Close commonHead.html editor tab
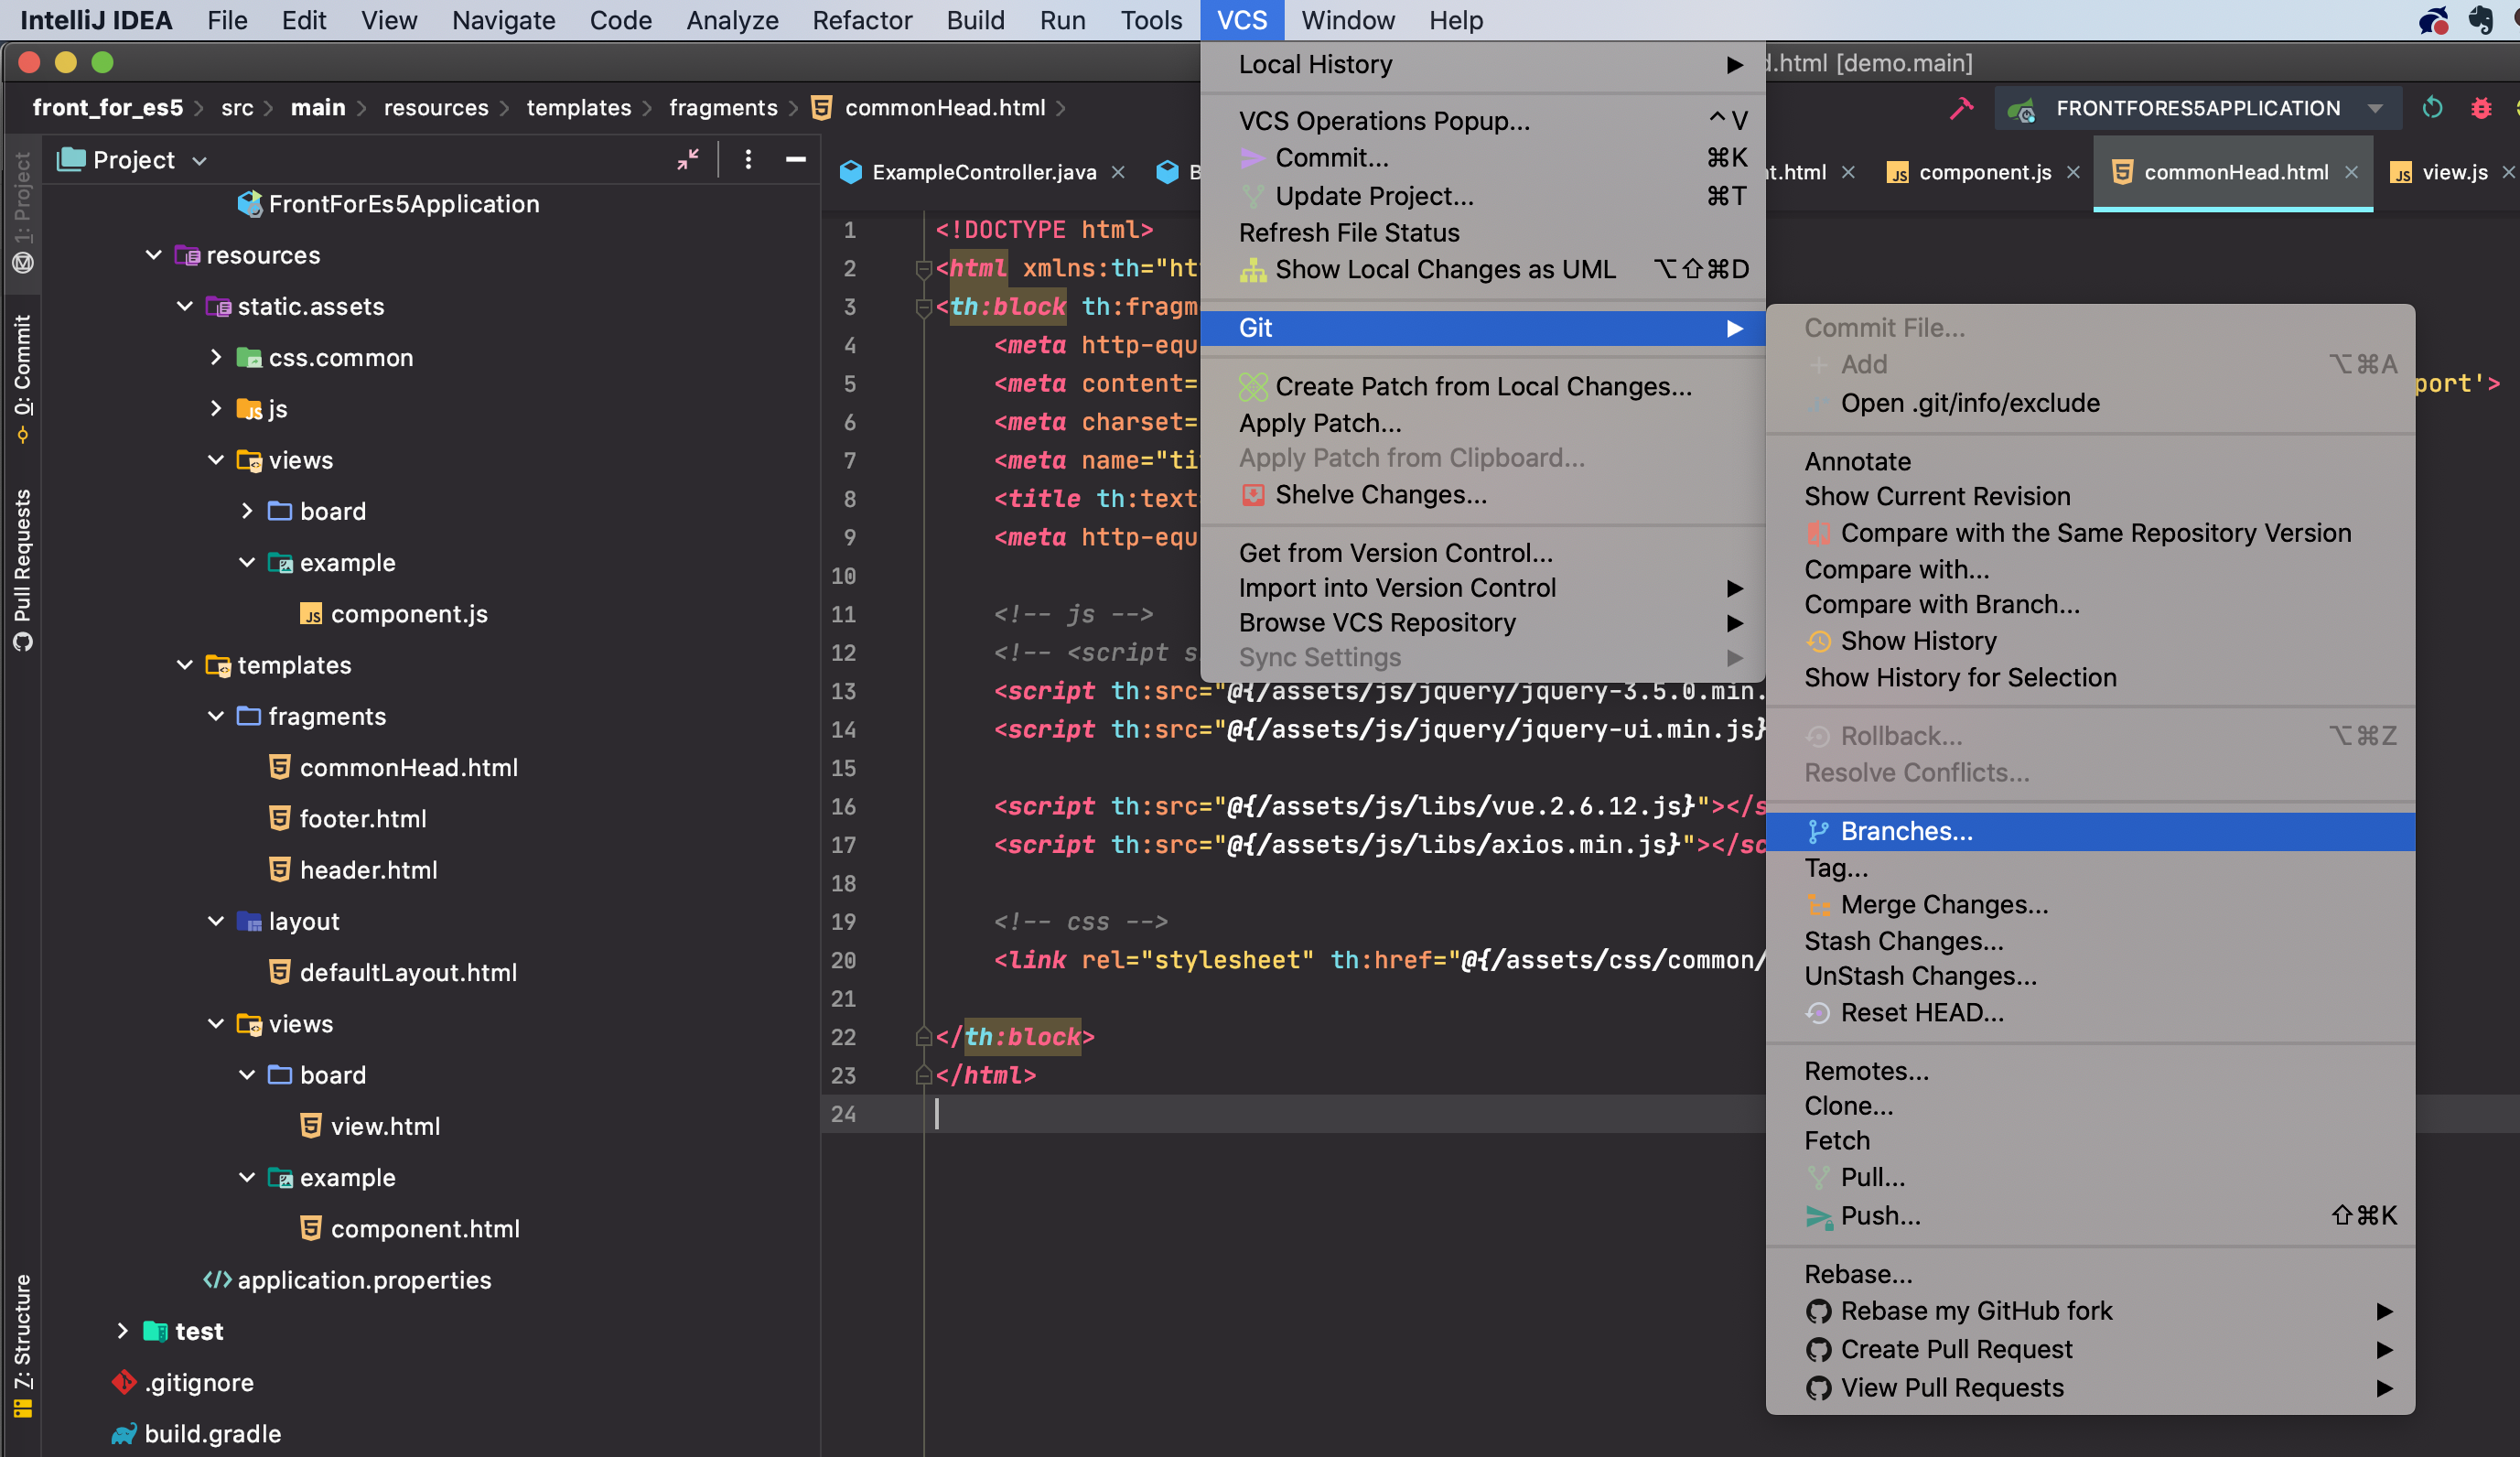Image resolution: width=2520 pixels, height=1457 pixels. click(x=2351, y=172)
